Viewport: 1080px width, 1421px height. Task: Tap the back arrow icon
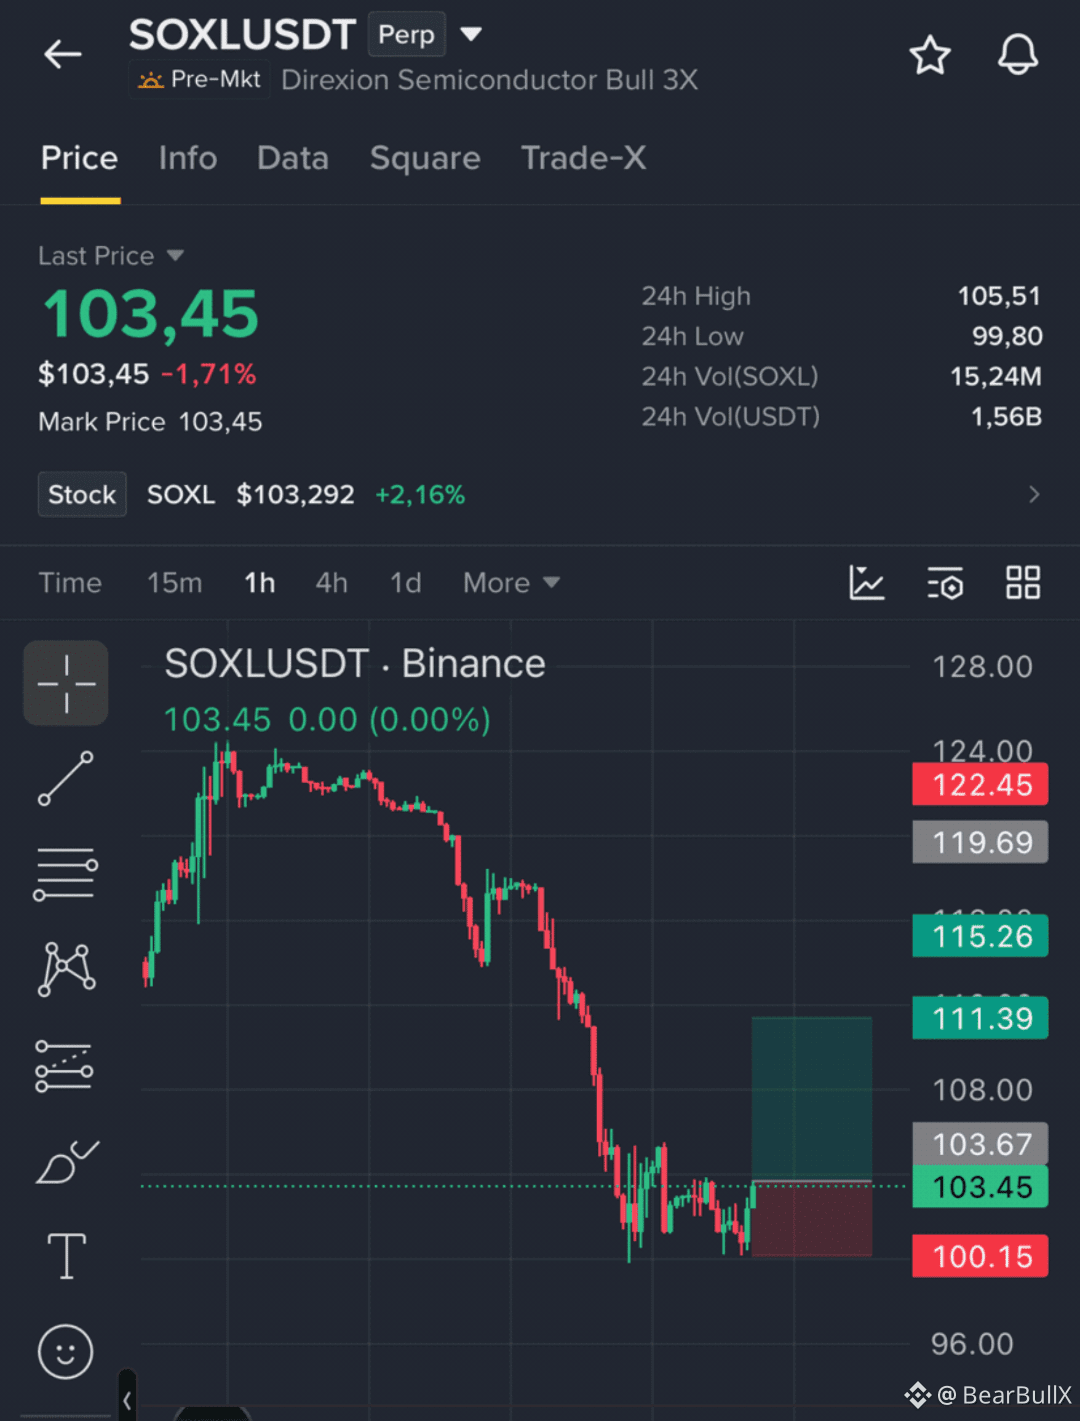pos(62,54)
